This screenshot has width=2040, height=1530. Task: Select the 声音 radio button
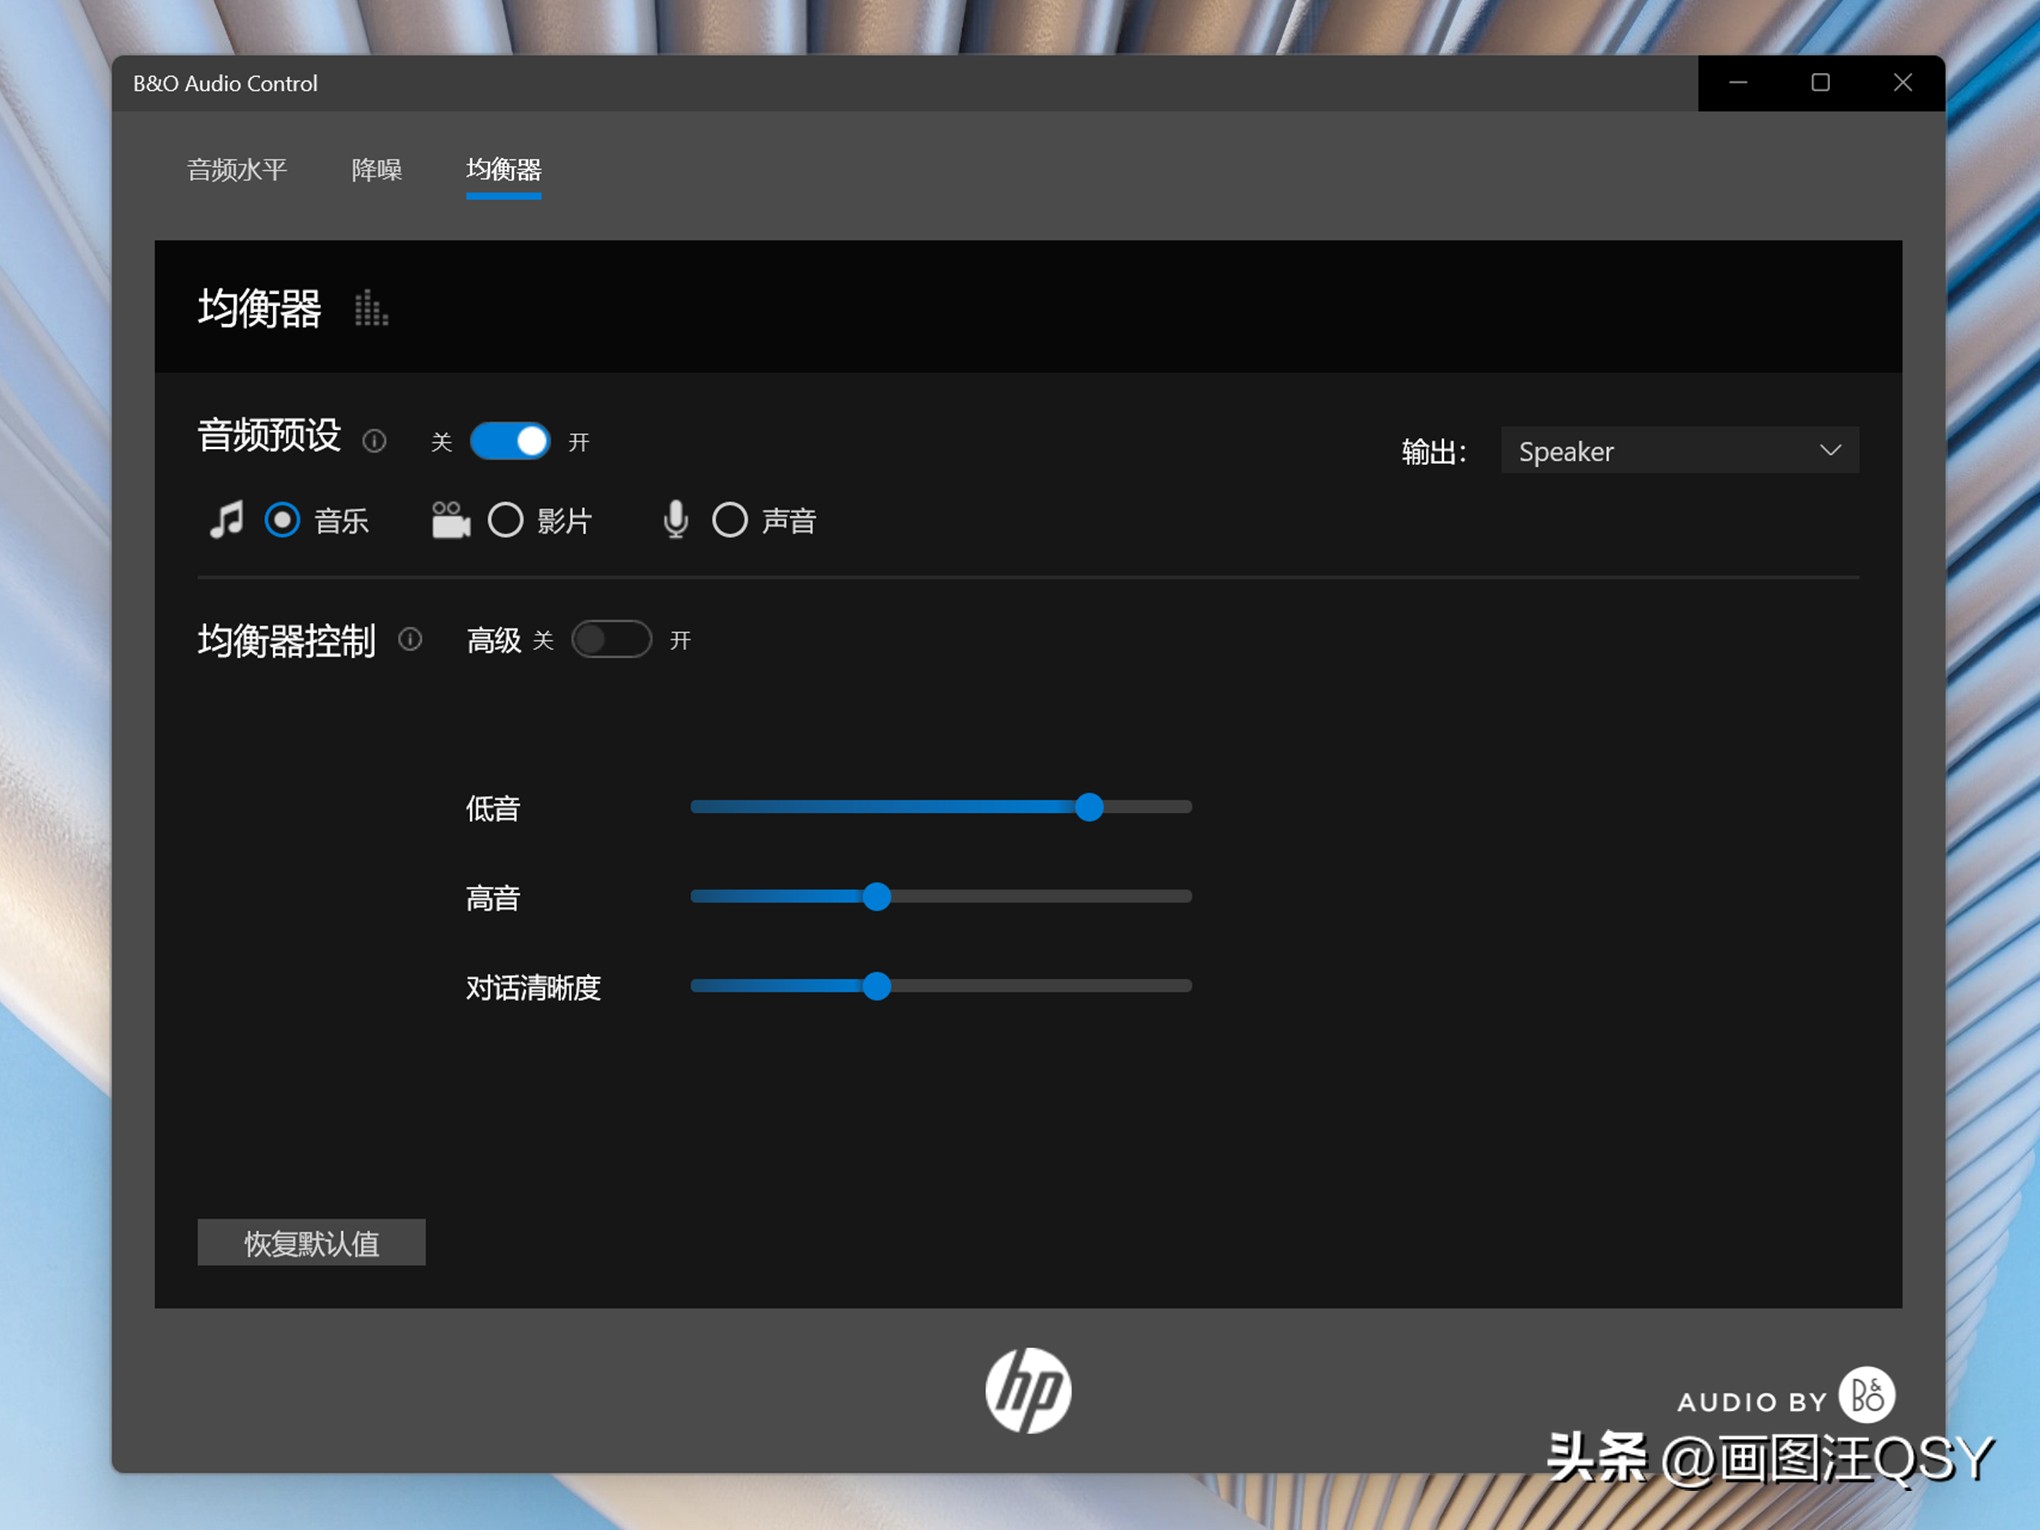pos(730,520)
